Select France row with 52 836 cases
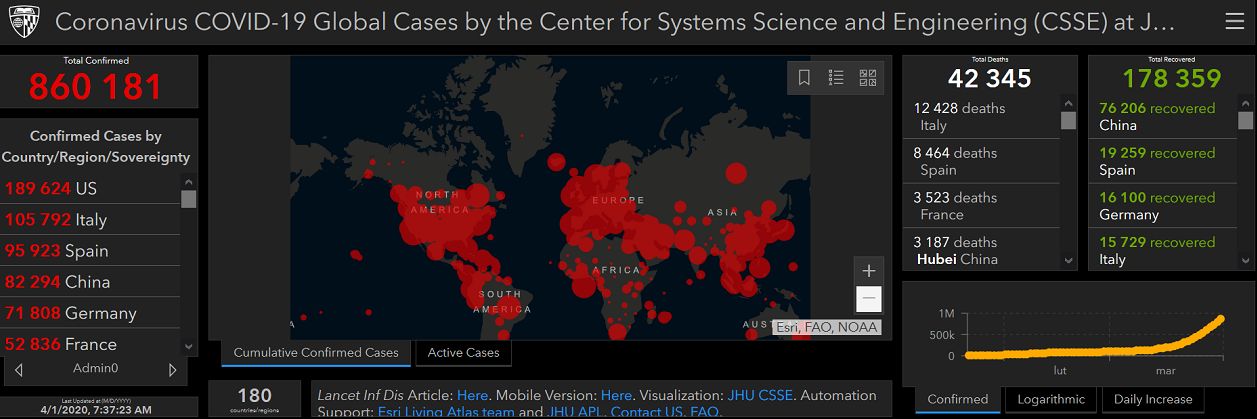Viewport: 1257px width, 419px height. coord(90,344)
